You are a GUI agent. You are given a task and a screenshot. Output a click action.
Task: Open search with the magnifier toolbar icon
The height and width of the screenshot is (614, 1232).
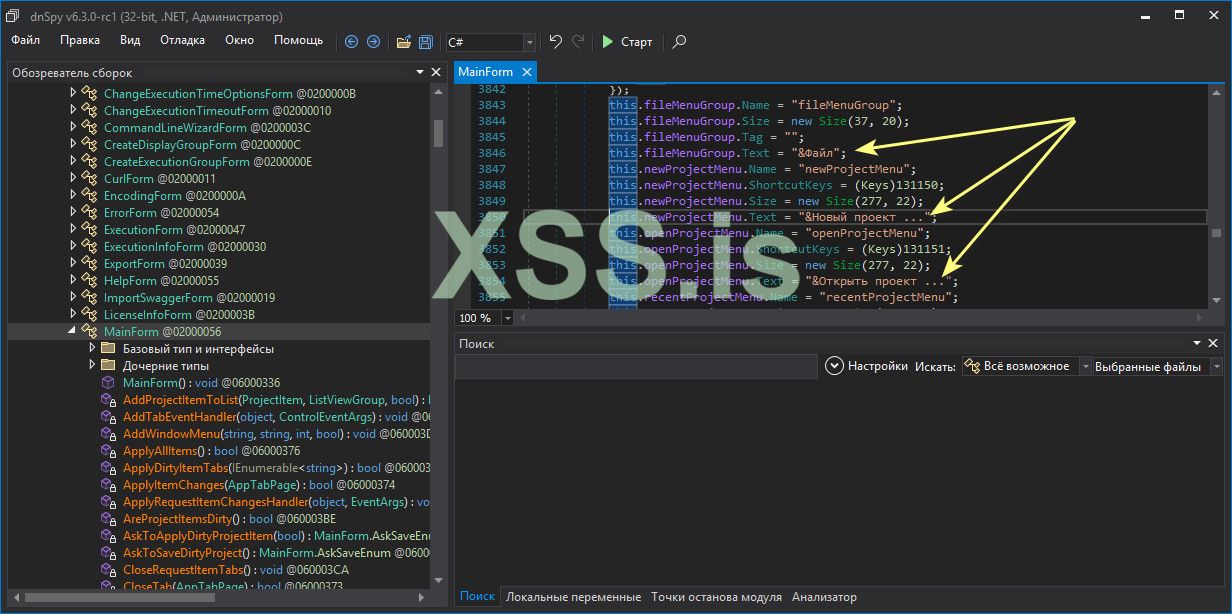(x=680, y=42)
